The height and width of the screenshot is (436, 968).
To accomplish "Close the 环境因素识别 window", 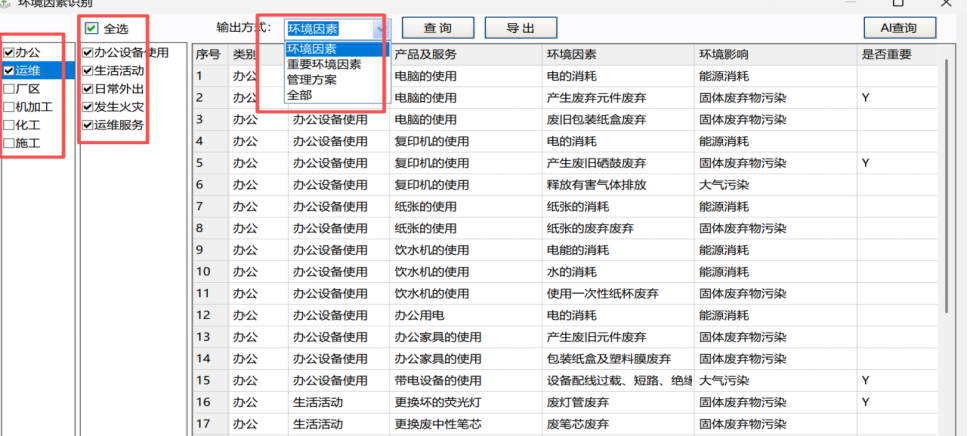I will tap(946, 3).
